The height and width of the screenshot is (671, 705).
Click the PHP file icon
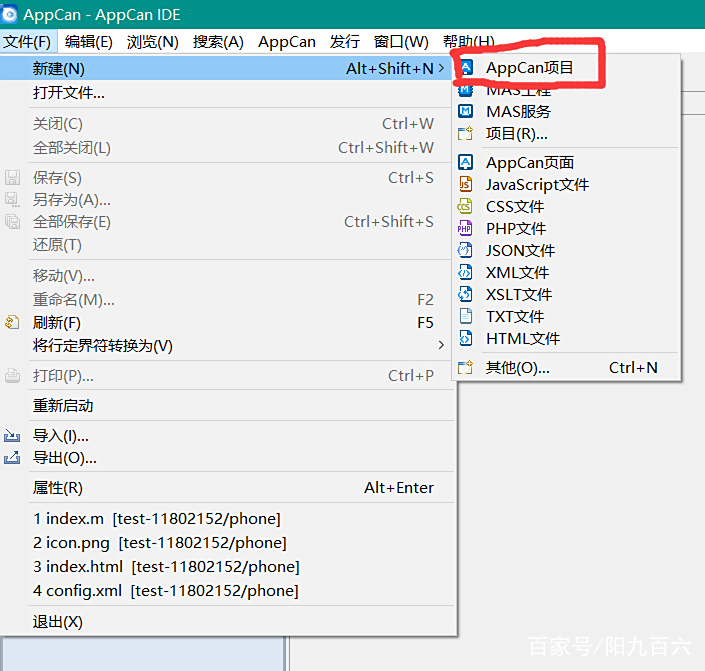pos(465,228)
